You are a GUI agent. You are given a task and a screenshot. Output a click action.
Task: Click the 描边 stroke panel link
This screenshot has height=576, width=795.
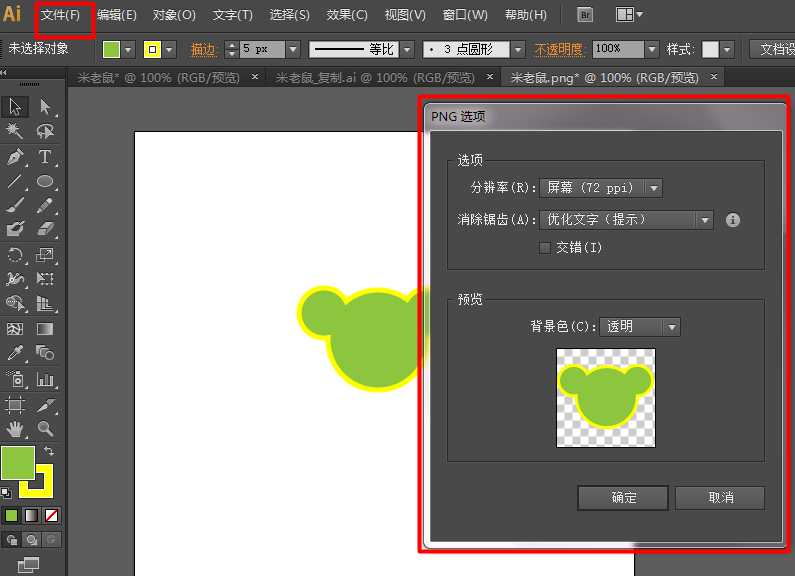[204, 50]
